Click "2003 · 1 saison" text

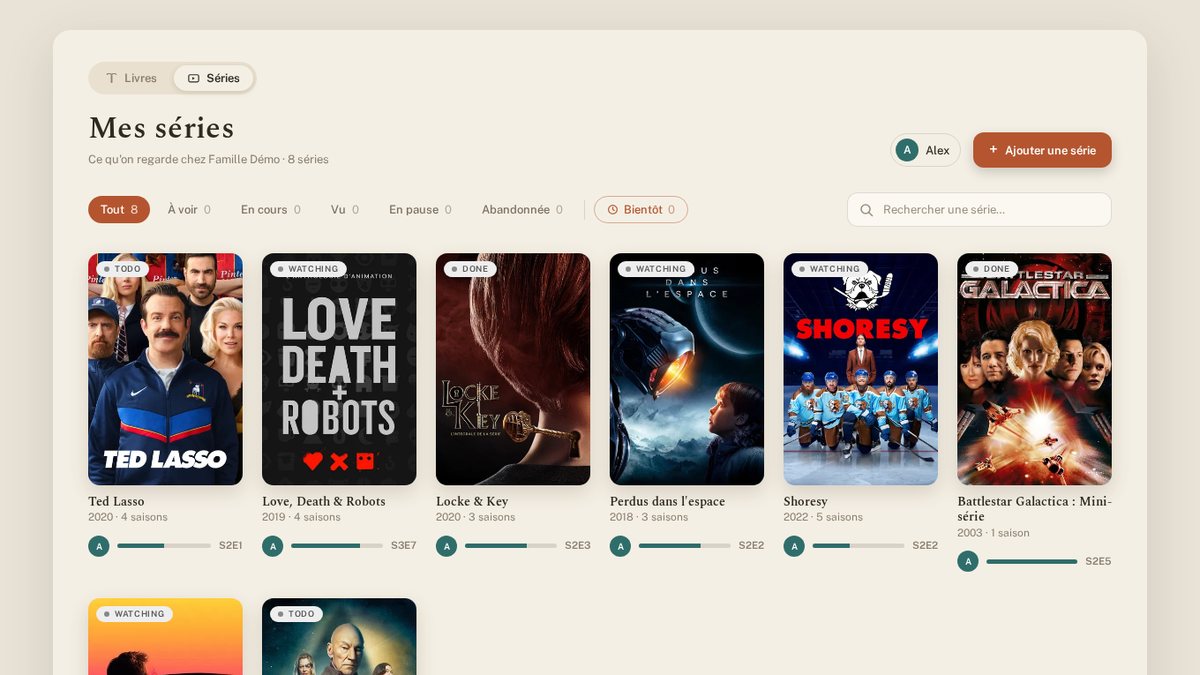tap(994, 533)
